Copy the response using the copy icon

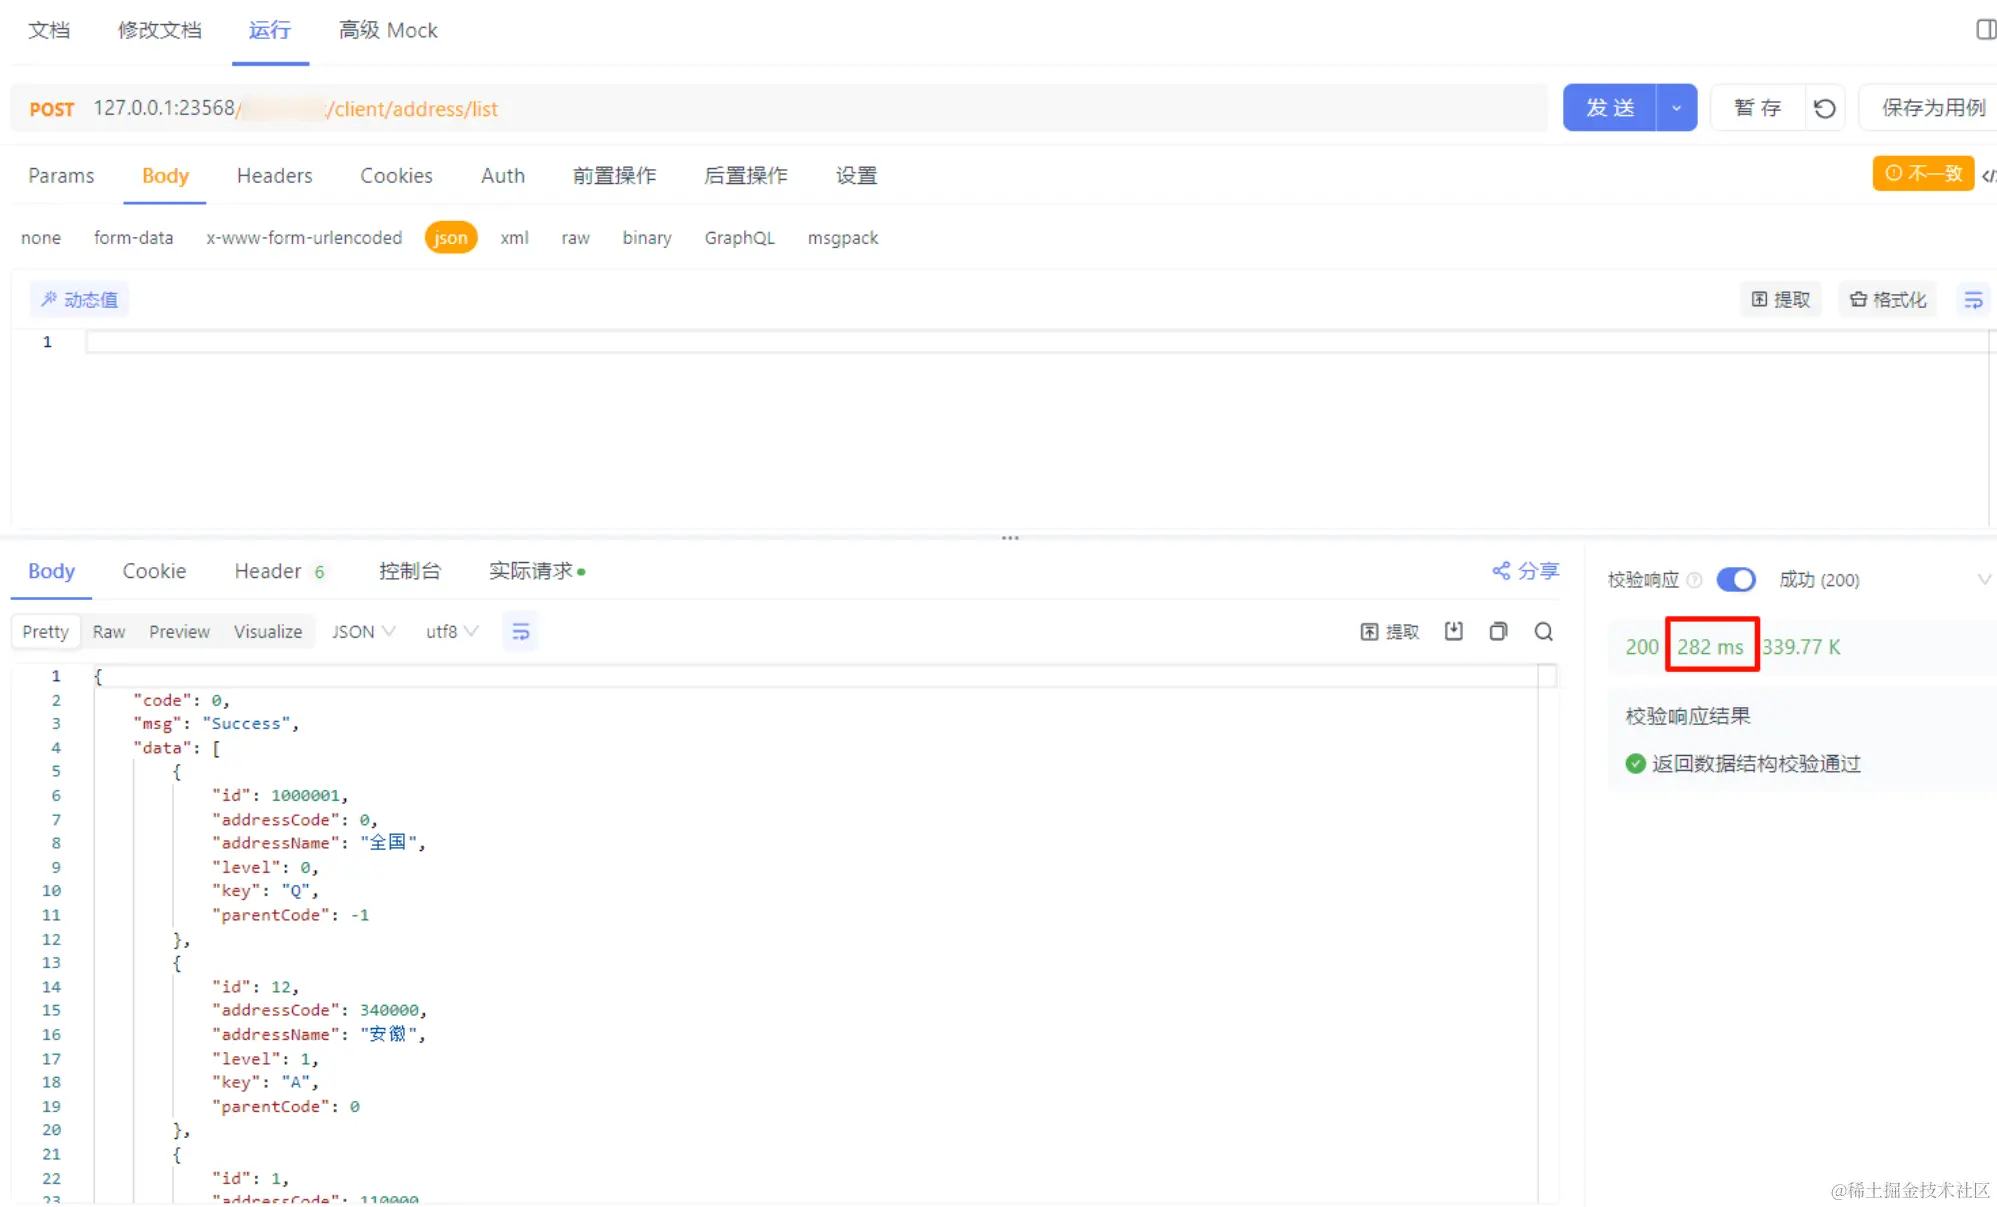(x=1497, y=631)
